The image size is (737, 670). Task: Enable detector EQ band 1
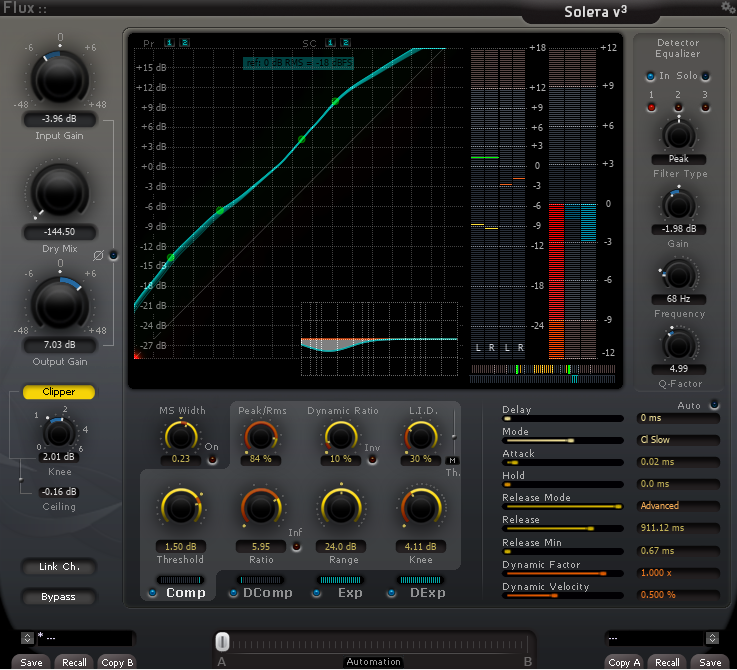pos(651,108)
